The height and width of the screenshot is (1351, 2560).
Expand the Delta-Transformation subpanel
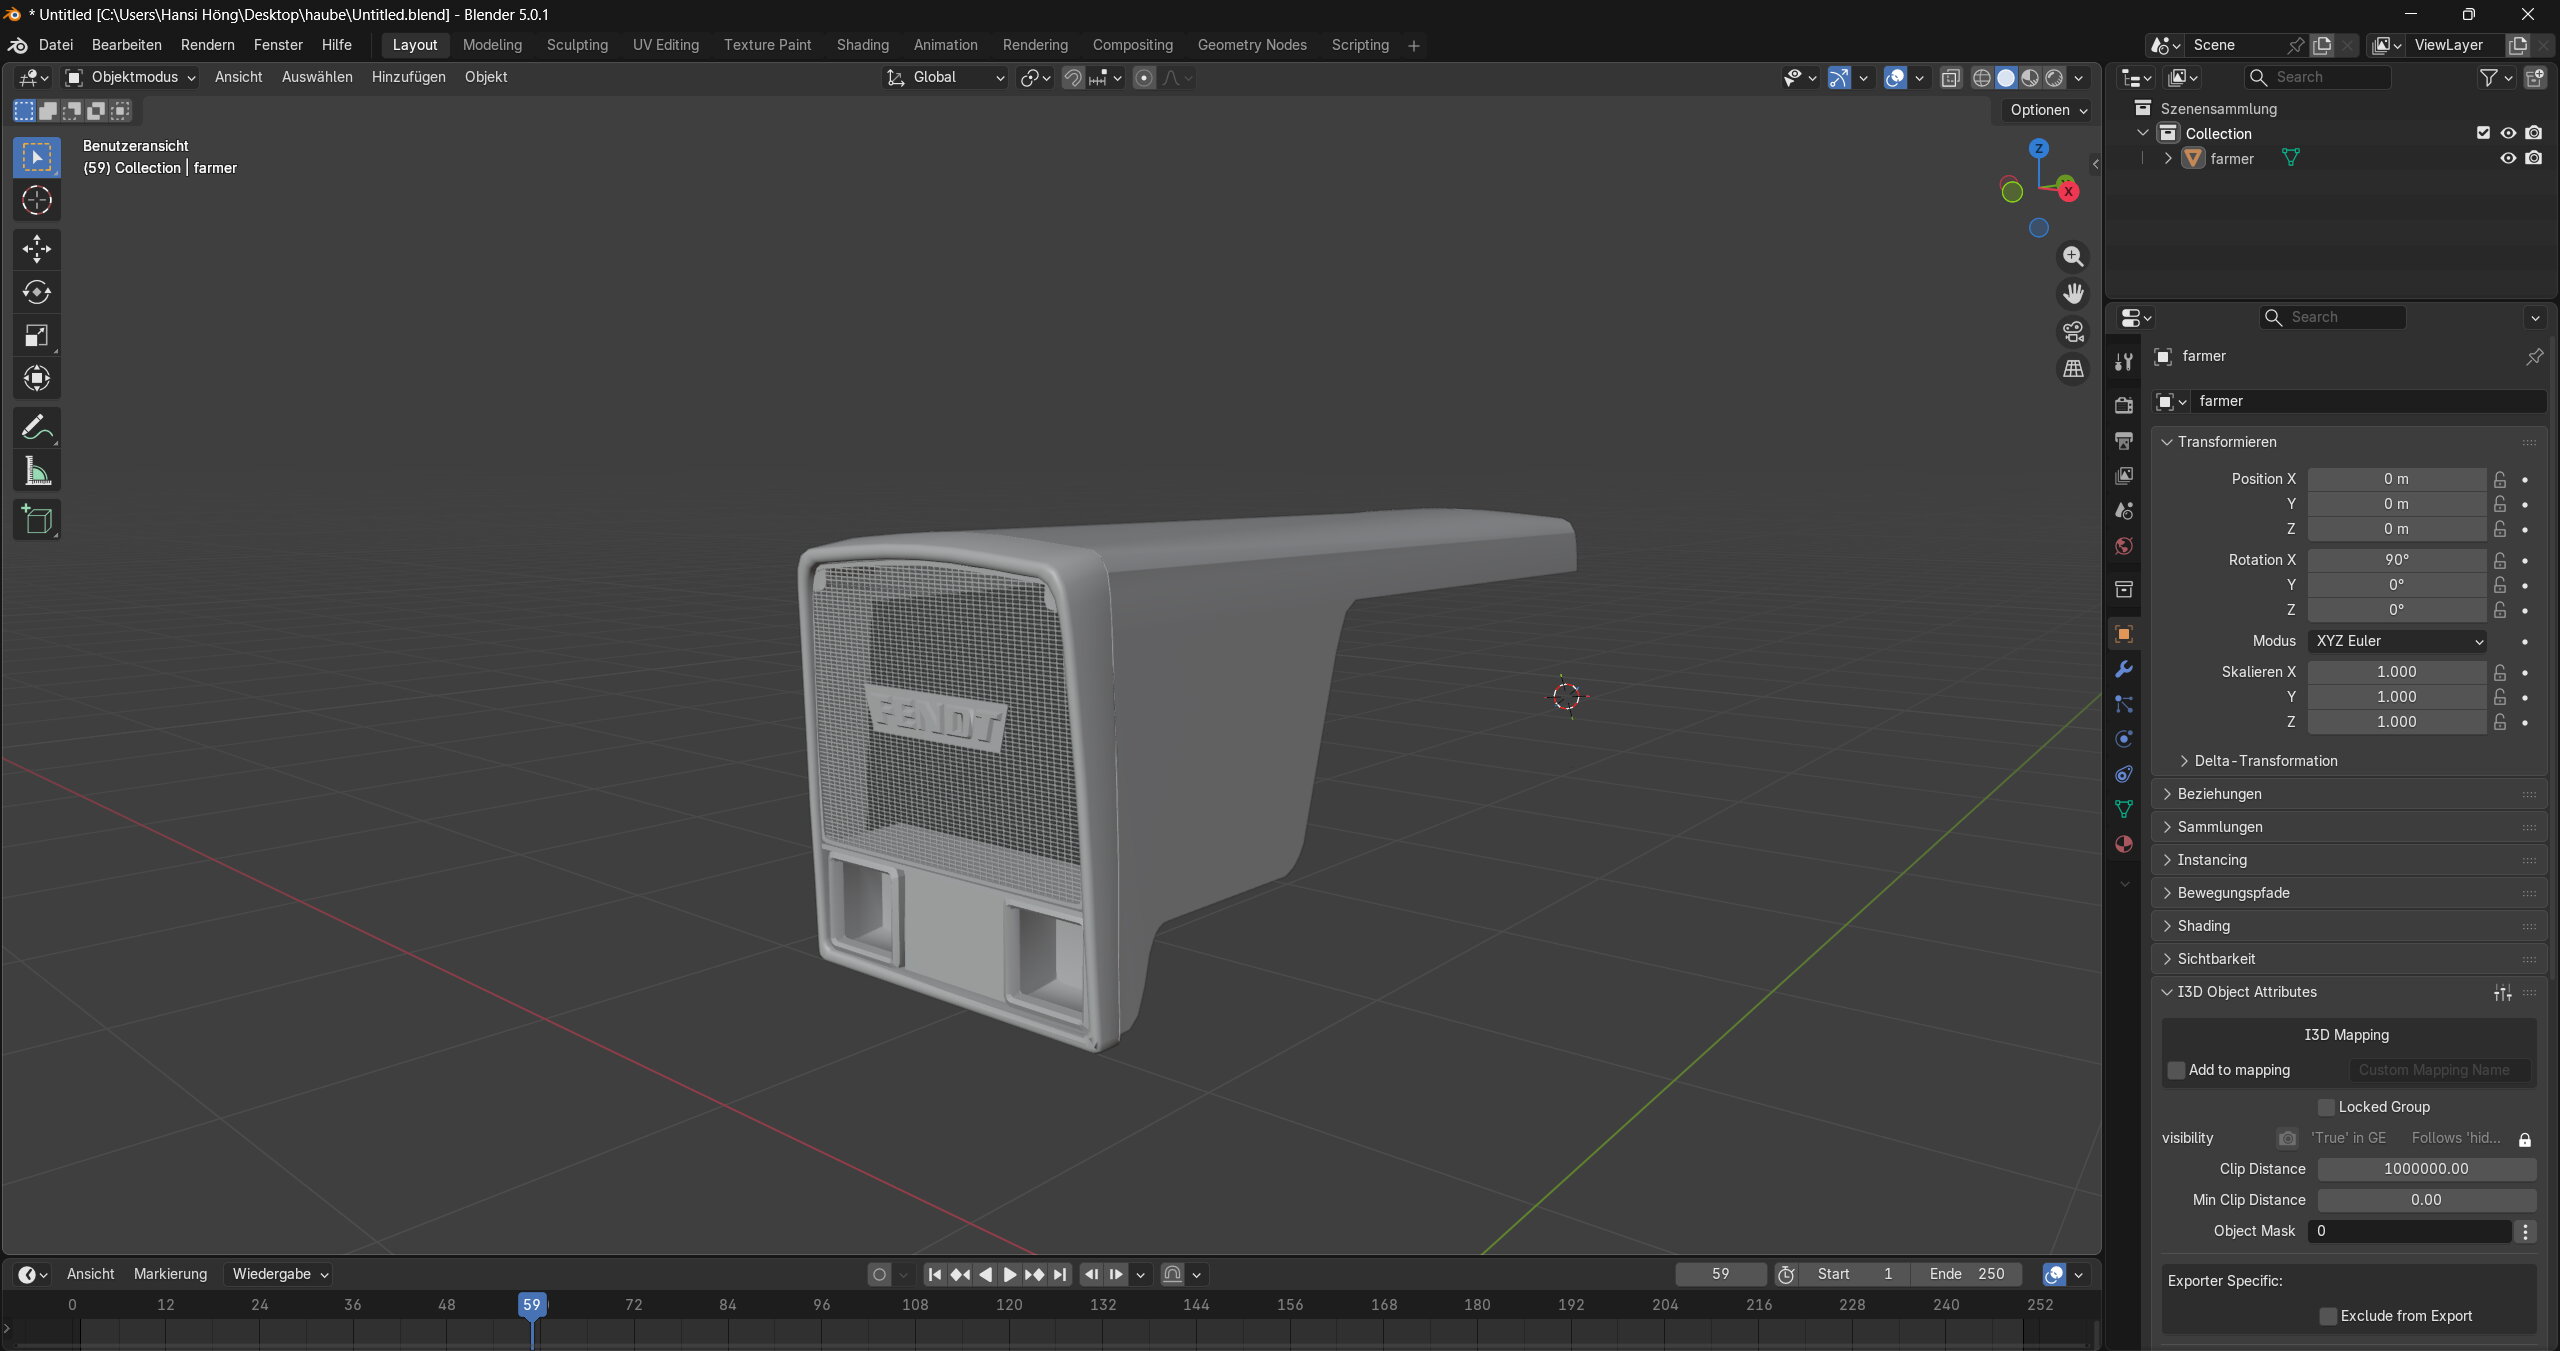[x=2266, y=761]
